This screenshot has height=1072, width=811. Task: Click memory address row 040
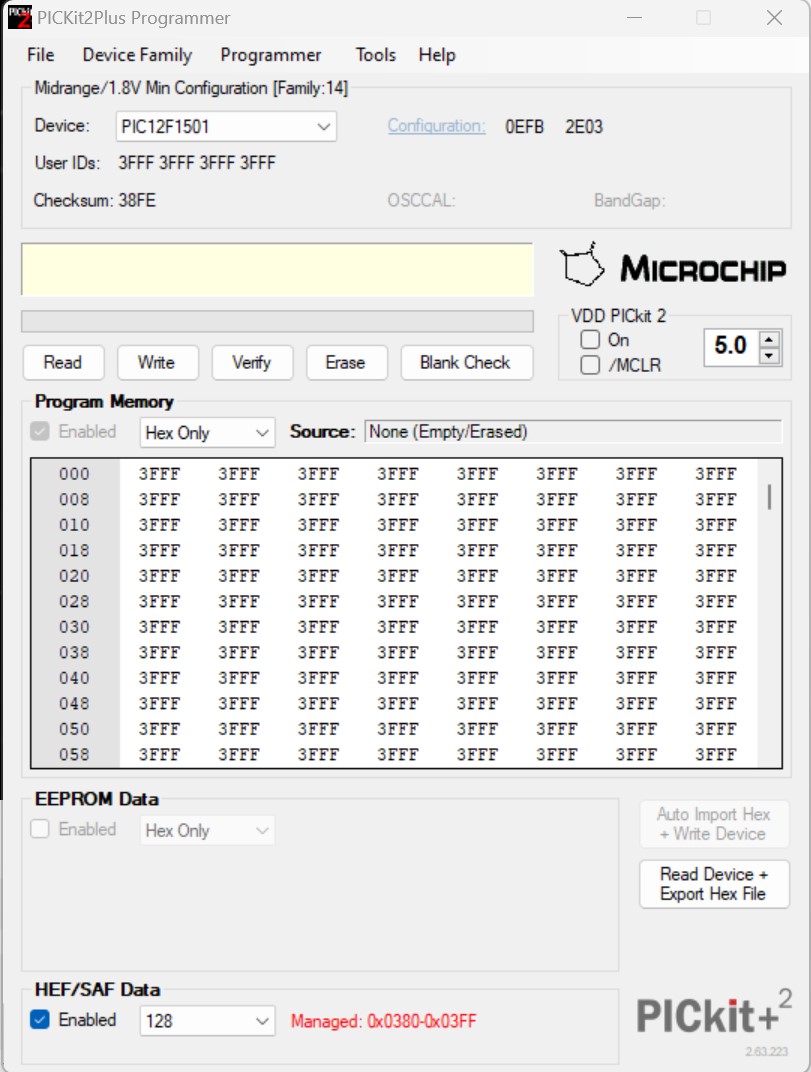(x=74, y=678)
